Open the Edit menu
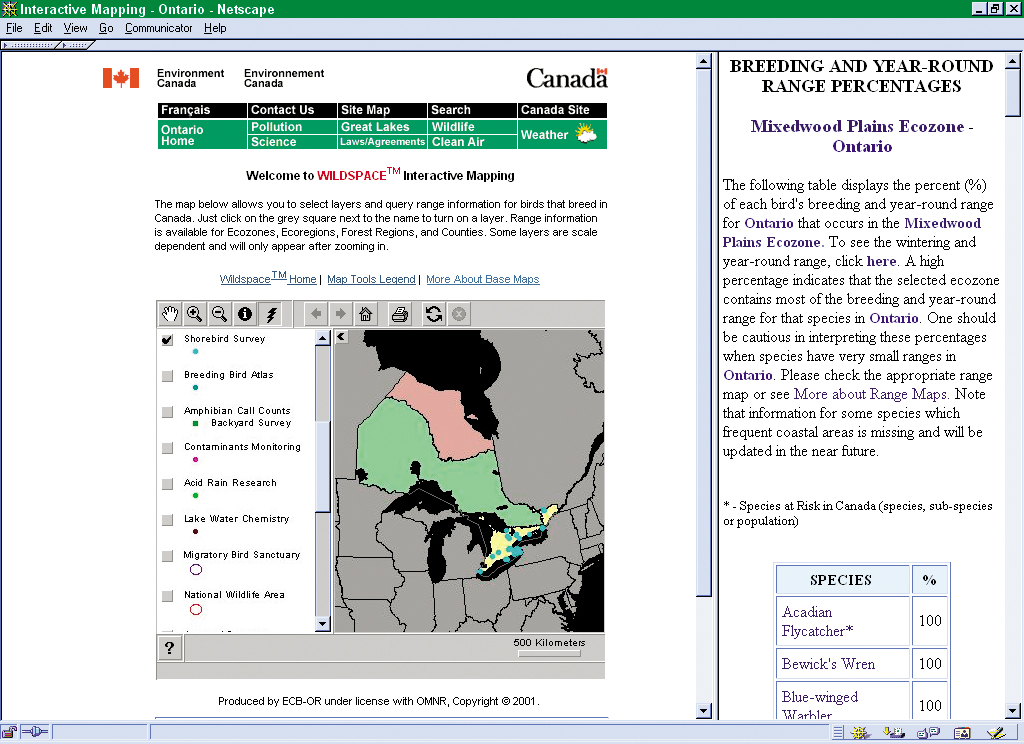This screenshot has width=1024, height=744. [x=43, y=28]
